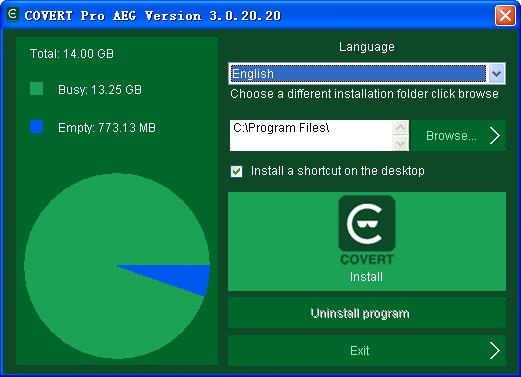Click the Browse... button
The image size is (521, 377).
click(458, 136)
